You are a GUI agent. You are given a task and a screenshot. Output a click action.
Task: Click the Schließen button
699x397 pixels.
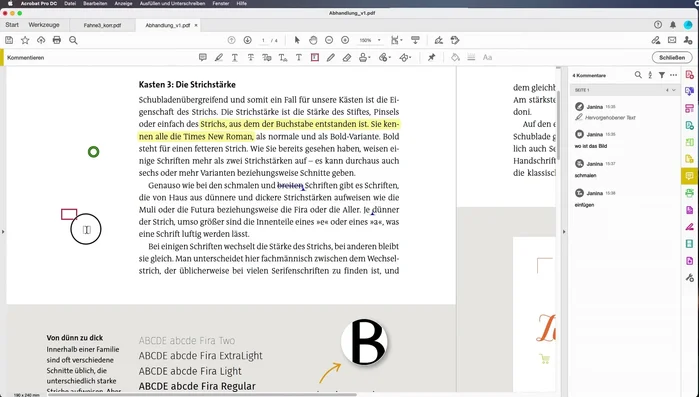click(672, 57)
